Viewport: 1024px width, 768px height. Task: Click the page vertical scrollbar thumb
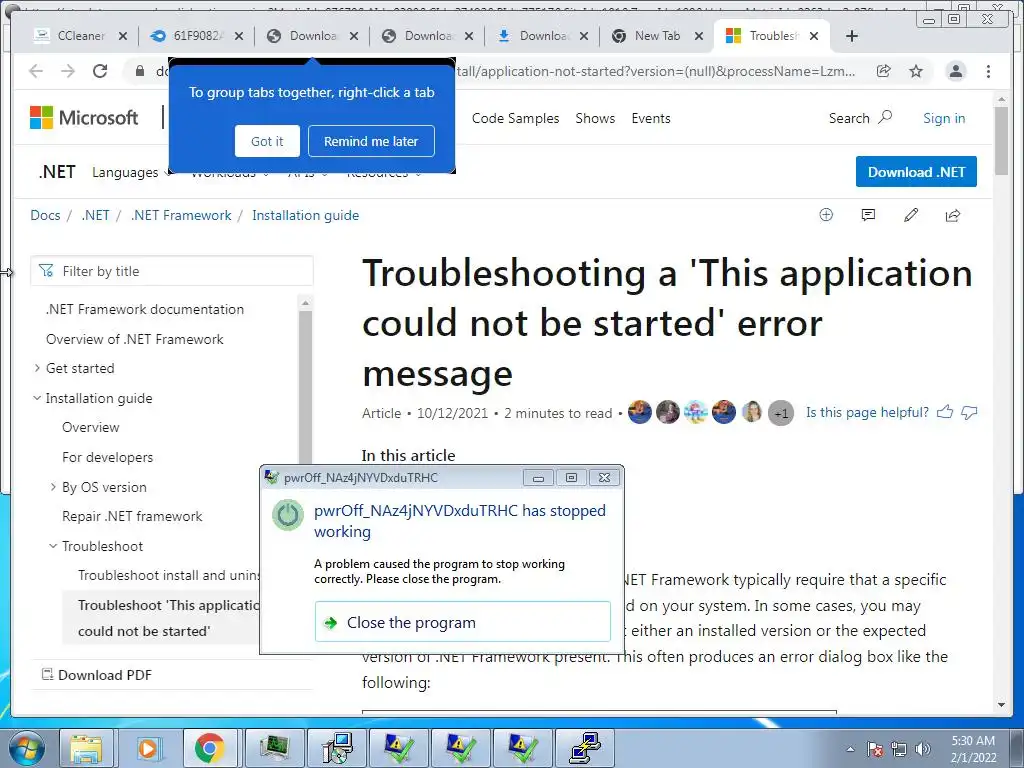click(x=1001, y=140)
